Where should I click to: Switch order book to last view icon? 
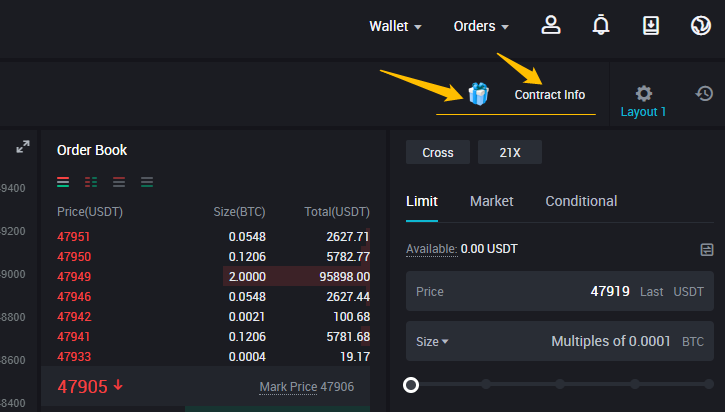[x=147, y=182]
